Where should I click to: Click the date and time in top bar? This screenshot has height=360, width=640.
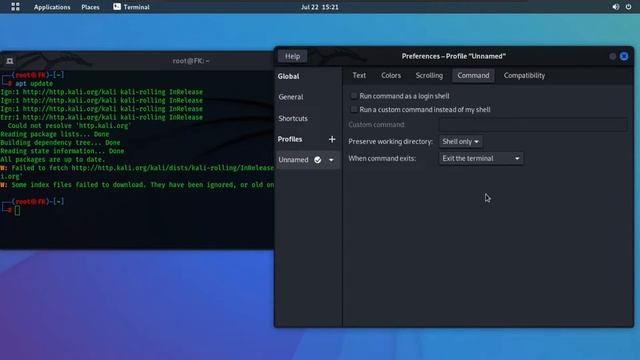click(320, 7)
